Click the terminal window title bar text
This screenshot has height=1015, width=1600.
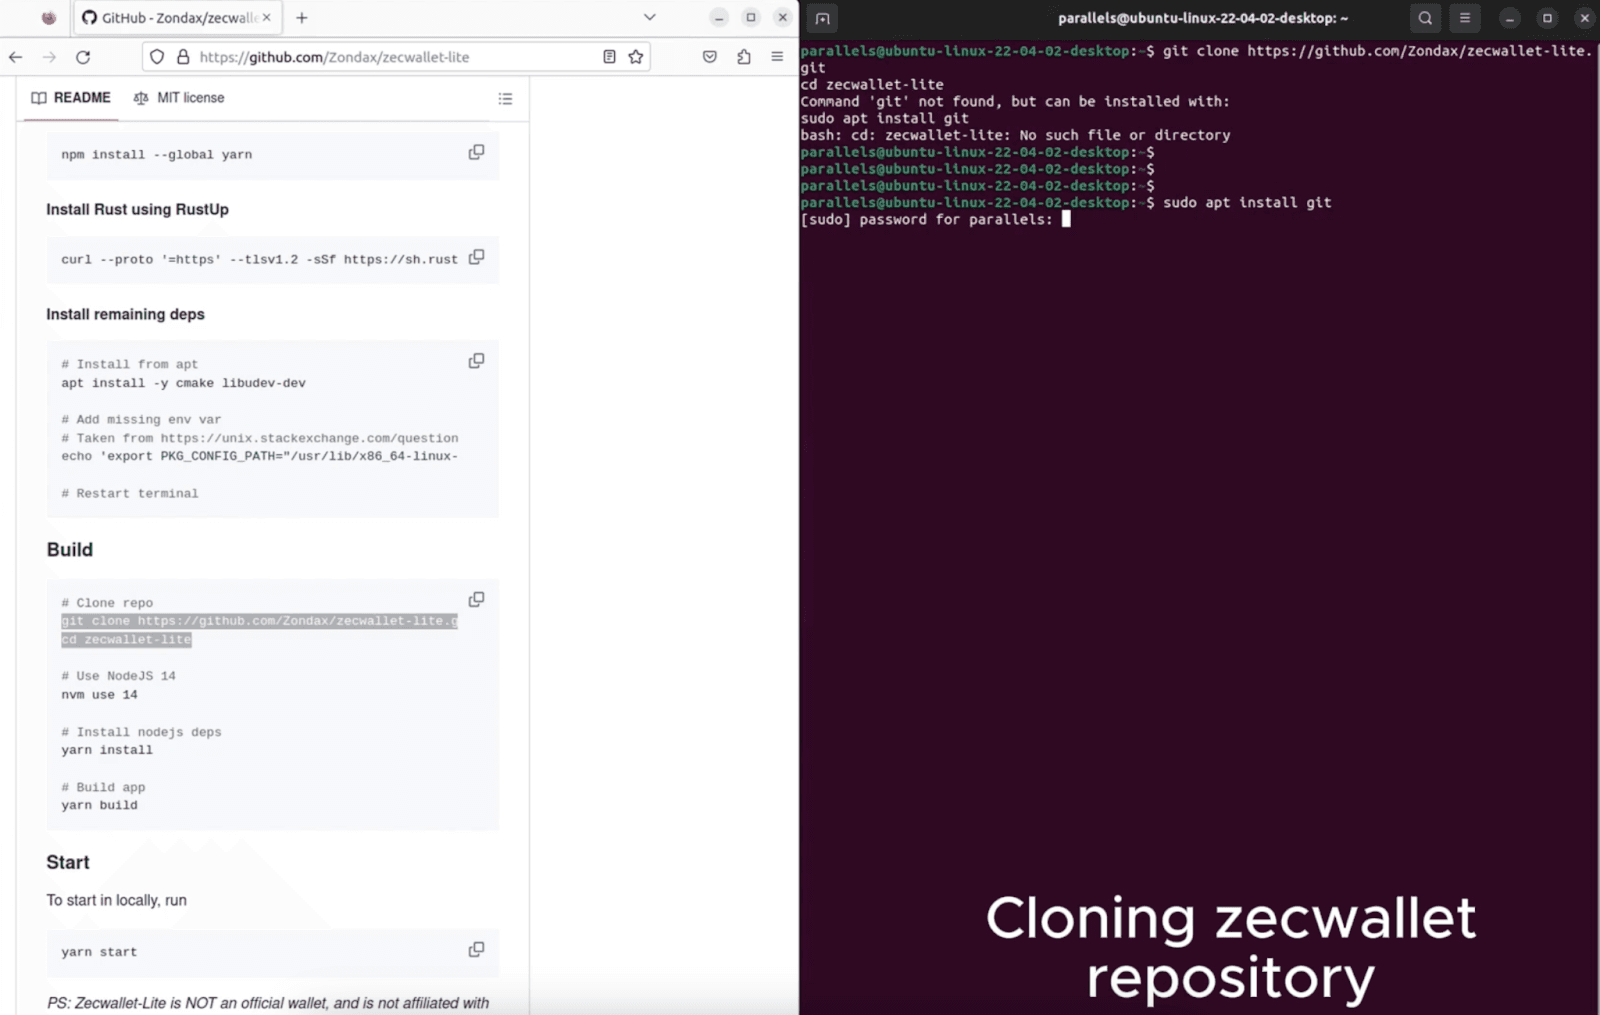(1203, 18)
